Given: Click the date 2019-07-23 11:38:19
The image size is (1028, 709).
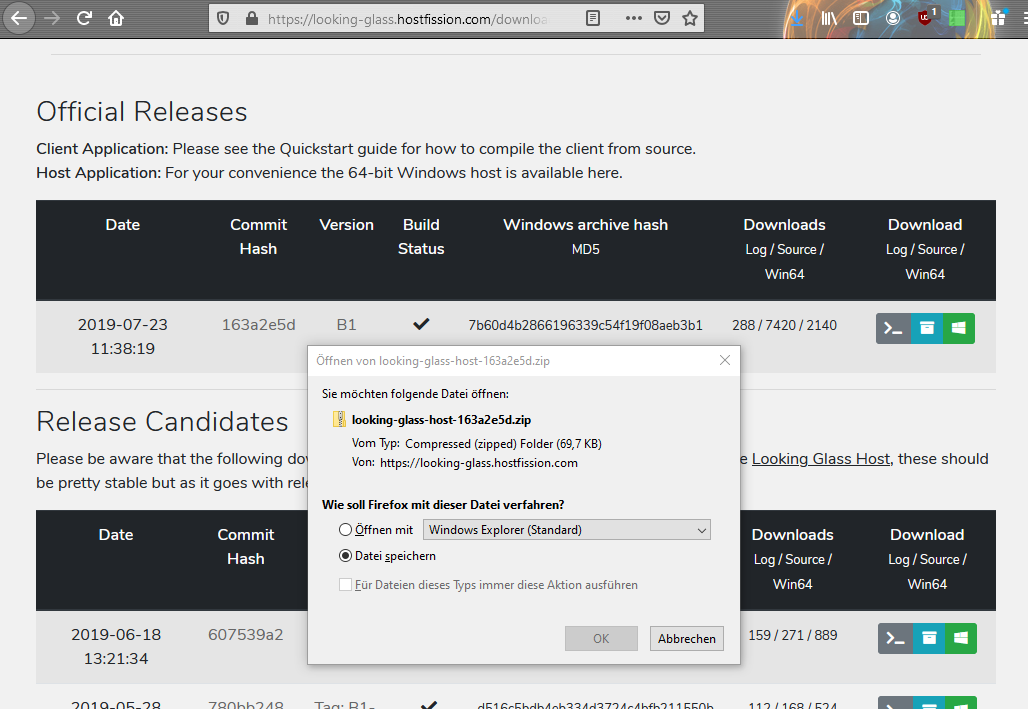Looking at the screenshot, I should tap(123, 336).
